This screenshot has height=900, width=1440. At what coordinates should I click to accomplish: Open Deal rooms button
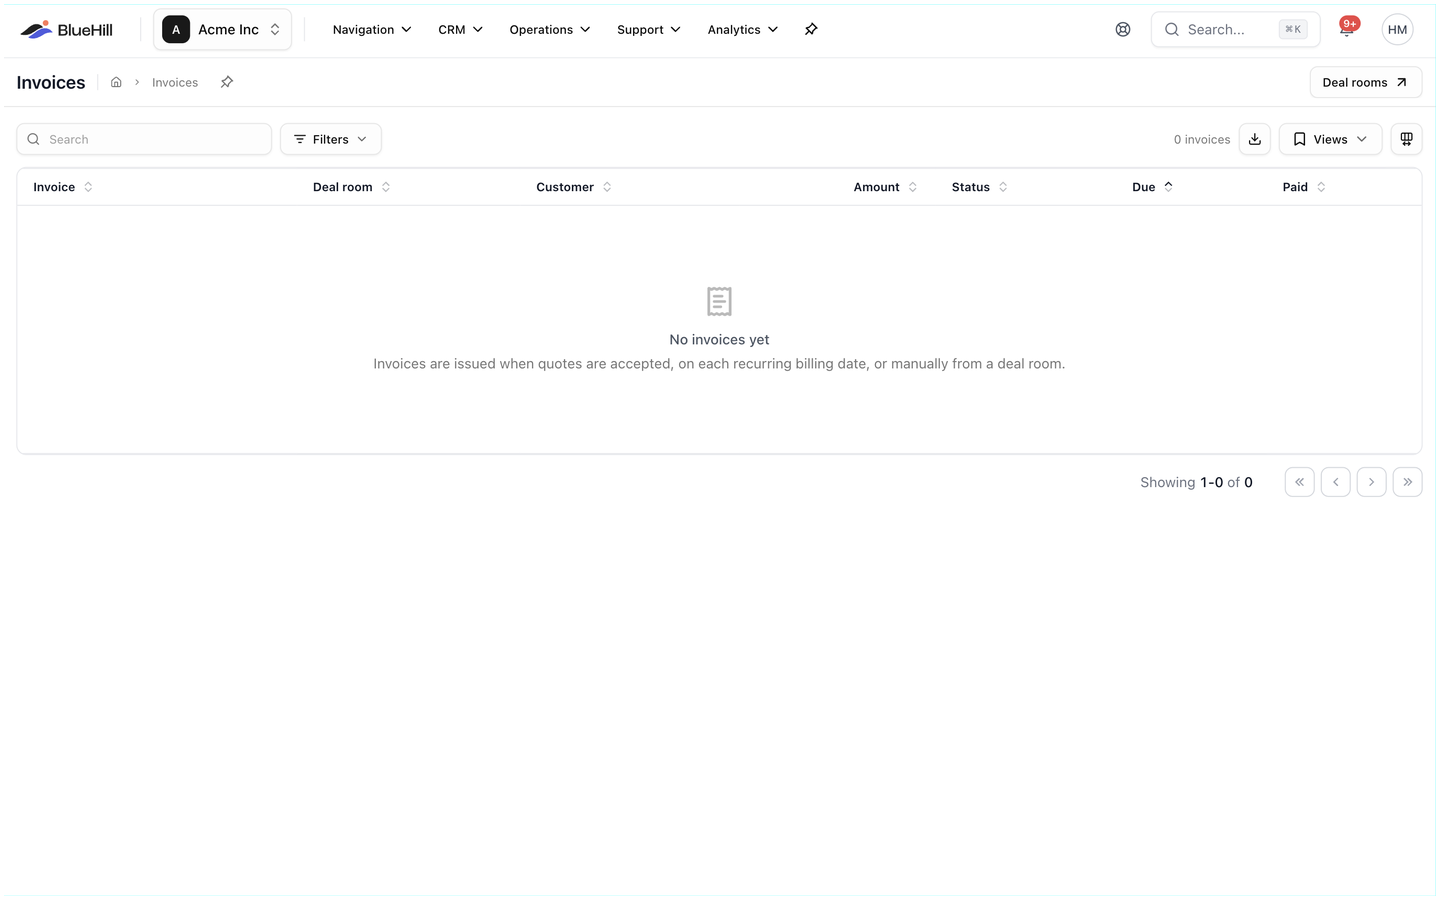point(1365,82)
